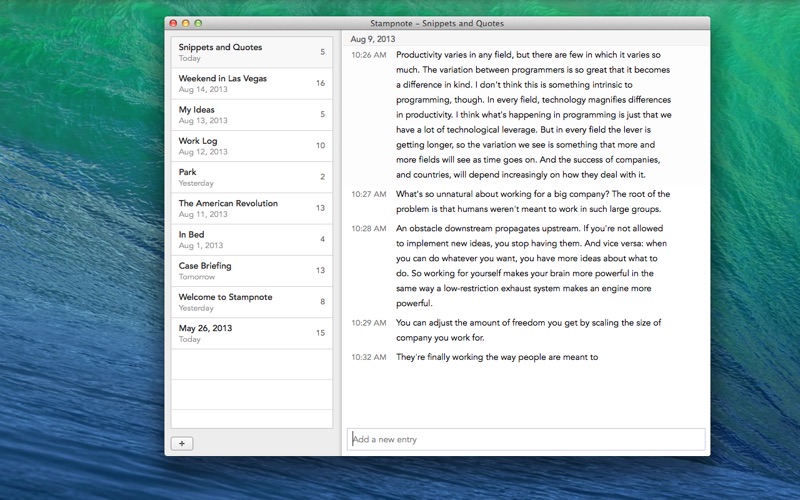Image resolution: width=800 pixels, height=500 pixels.
Task: Click the 10:29 AM timestamp
Action: (x=368, y=323)
